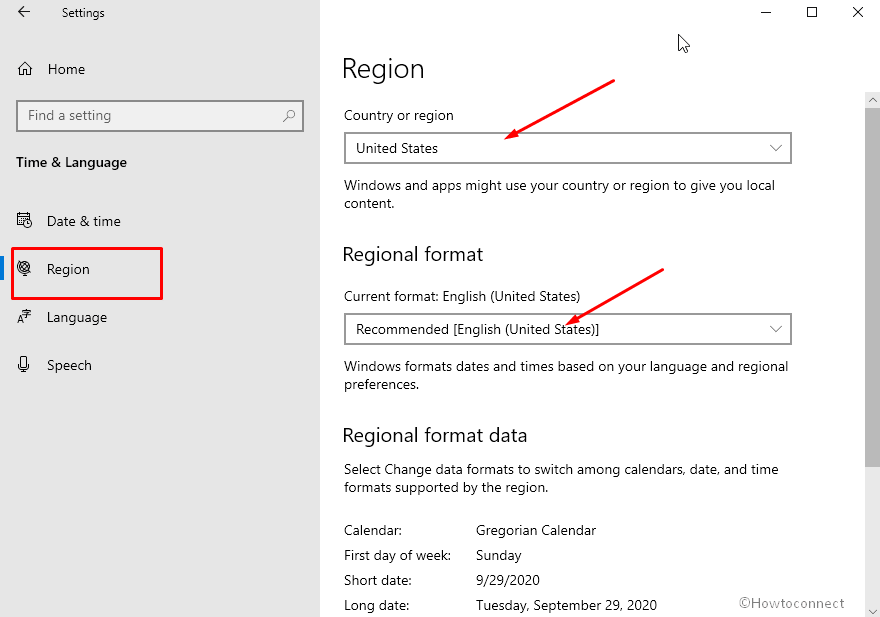880x617 pixels.
Task: Click the Date & time calendar icon
Action: click(x=24, y=221)
